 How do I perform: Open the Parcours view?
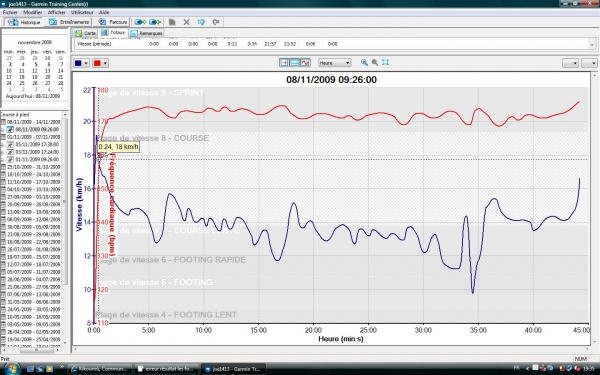[x=112, y=22]
